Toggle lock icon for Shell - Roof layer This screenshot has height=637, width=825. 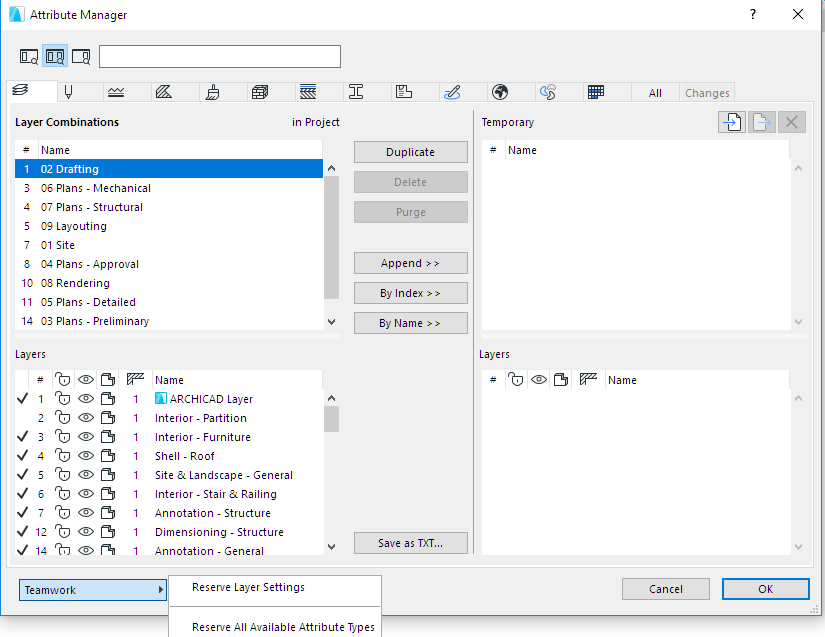coord(62,456)
